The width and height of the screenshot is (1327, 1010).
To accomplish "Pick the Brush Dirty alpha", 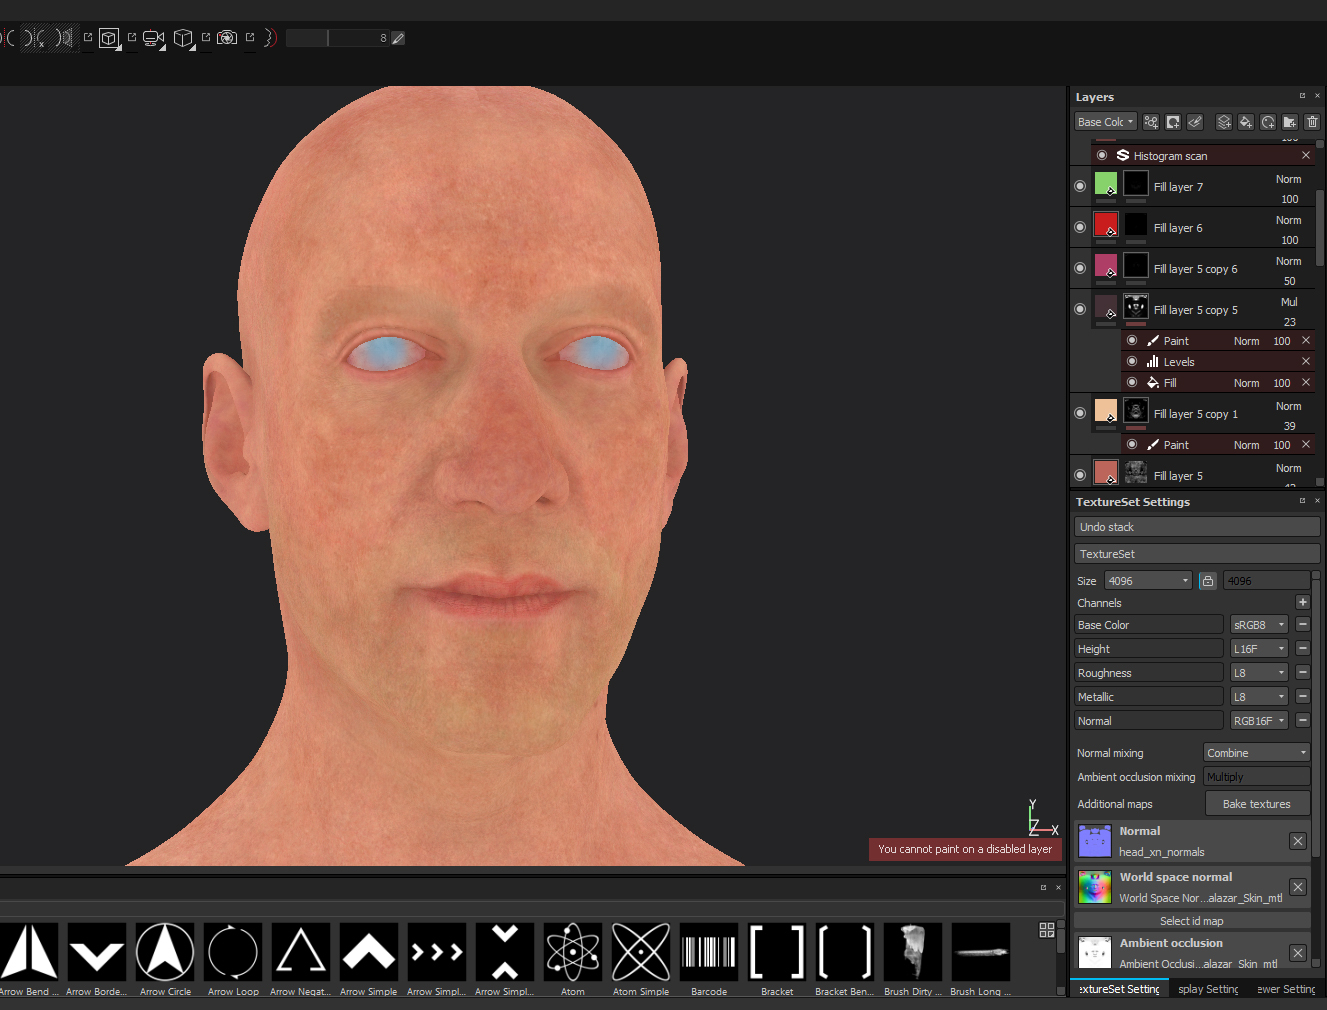I will (x=913, y=951).
